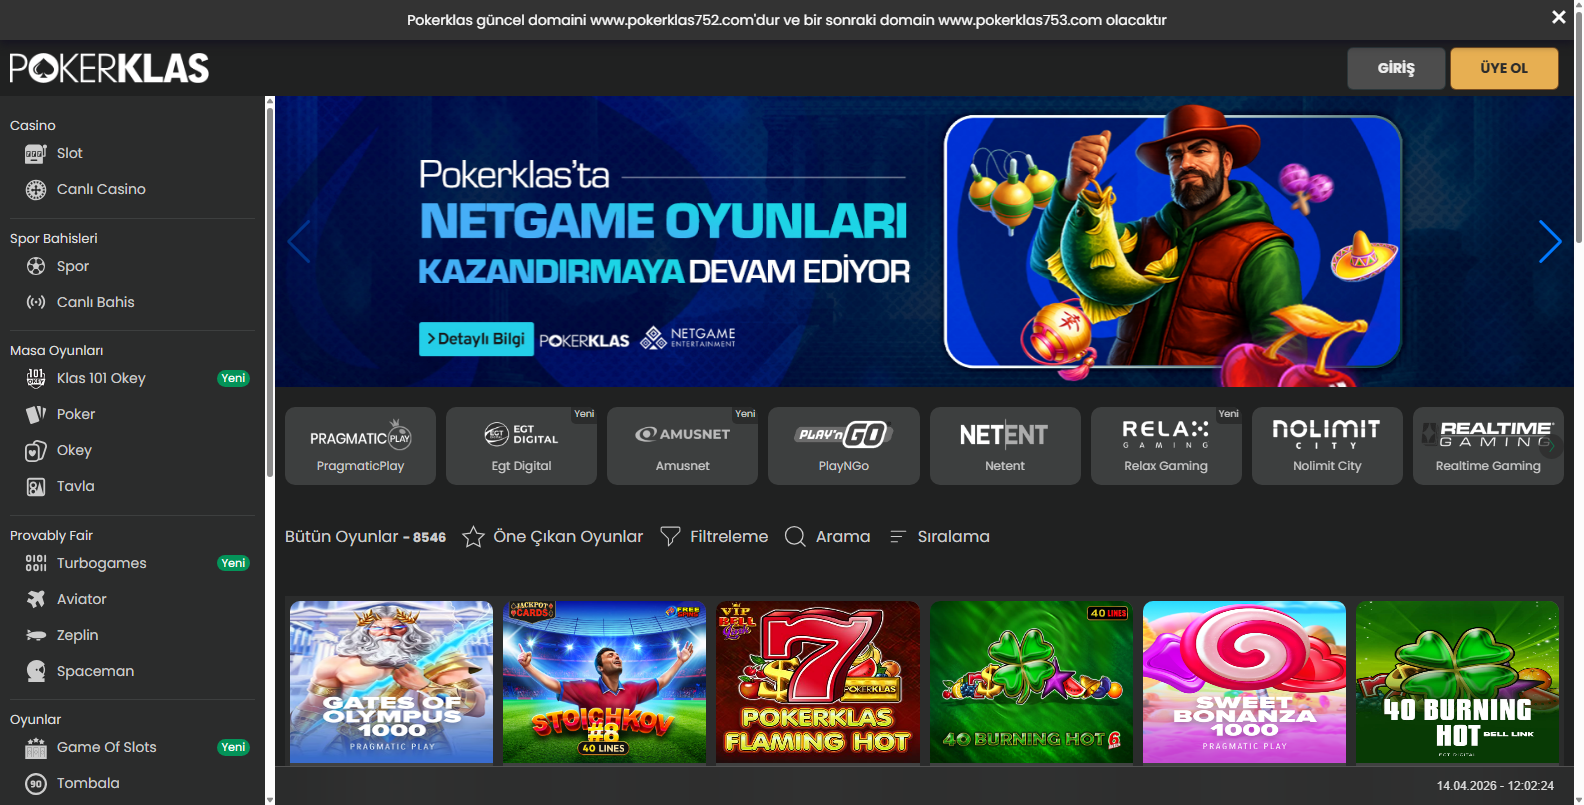Select the Nolimit City provider card
This screenshot has width=1584, height=805.
coord(1327,446)
